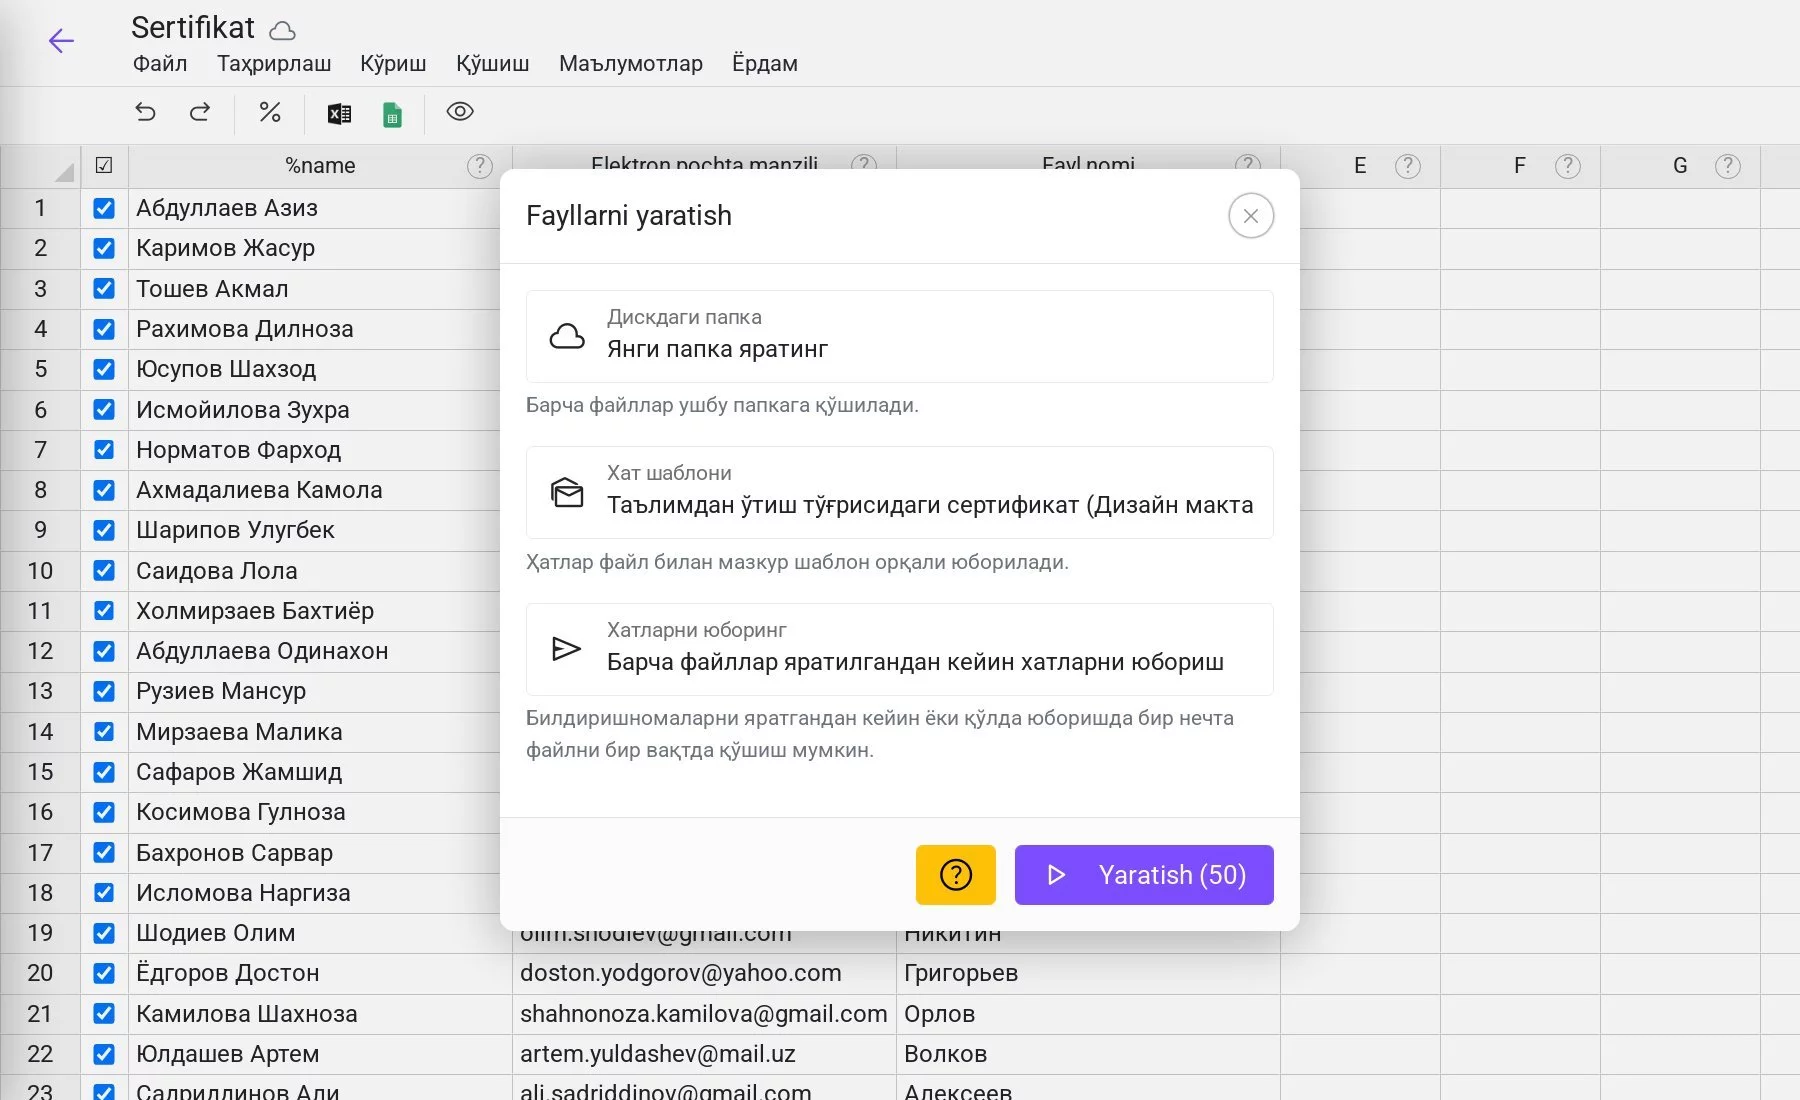Open the Кўриш menu
1800x1100 pixels.
[x=393, y=63]
